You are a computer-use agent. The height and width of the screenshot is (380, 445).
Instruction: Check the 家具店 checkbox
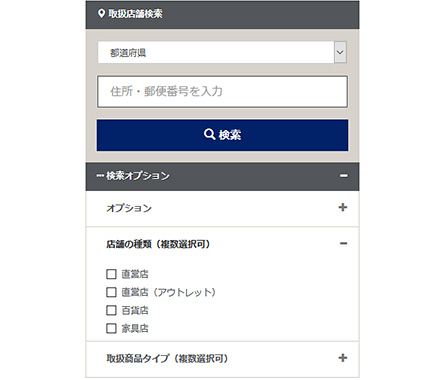[111, 328]
